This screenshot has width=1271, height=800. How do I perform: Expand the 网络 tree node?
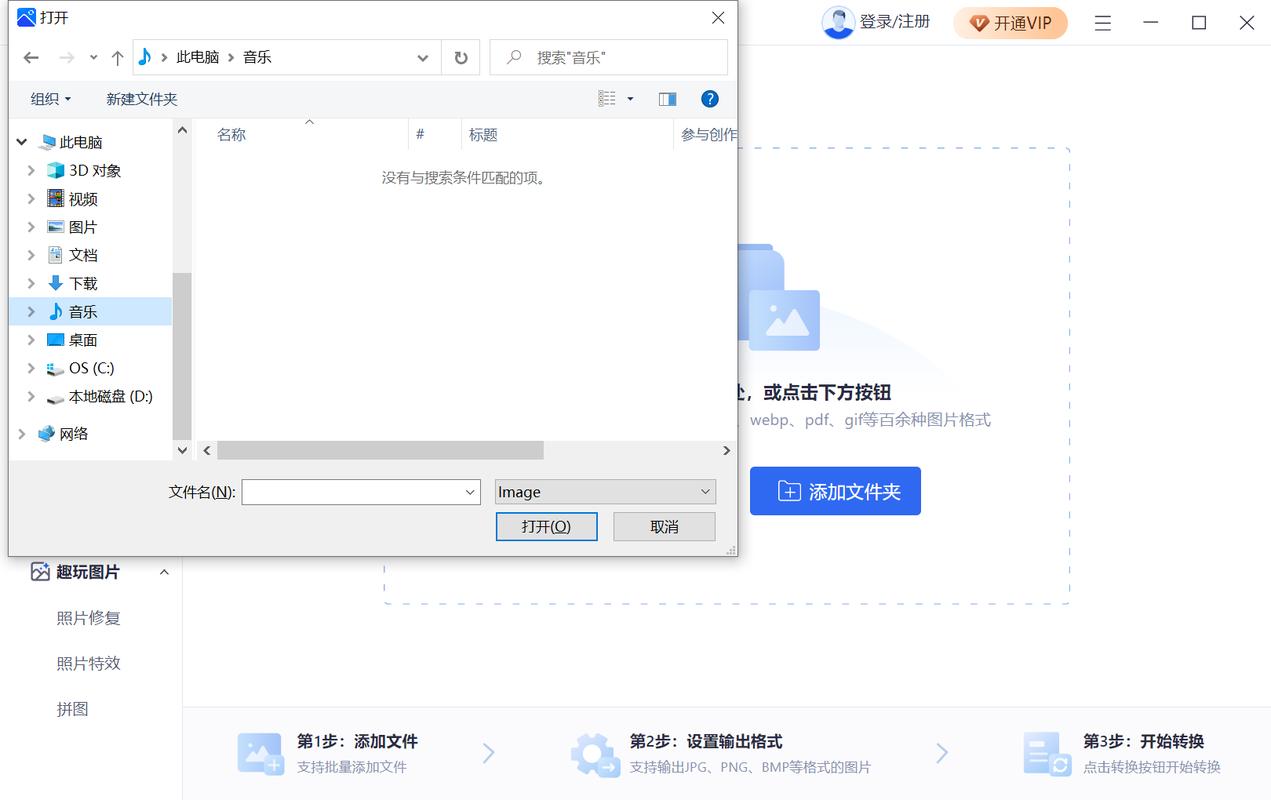[22, 433]
